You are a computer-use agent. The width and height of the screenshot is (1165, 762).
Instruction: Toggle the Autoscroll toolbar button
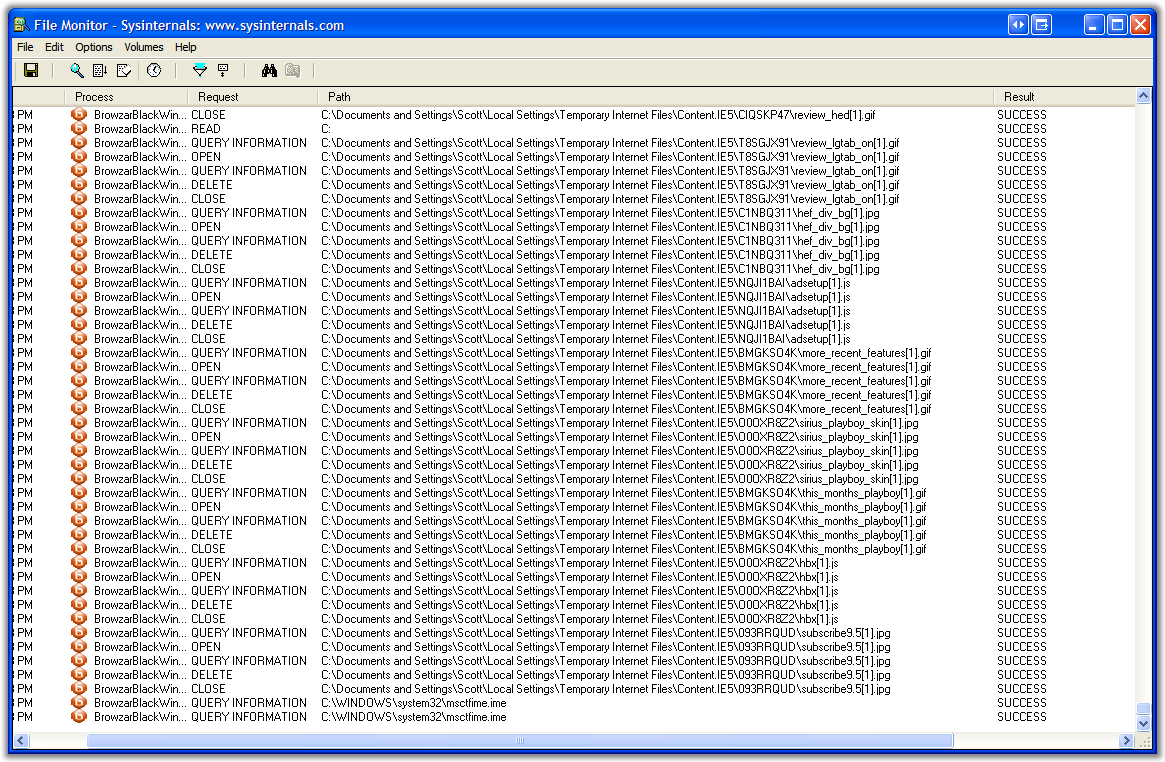coord(100,71)
